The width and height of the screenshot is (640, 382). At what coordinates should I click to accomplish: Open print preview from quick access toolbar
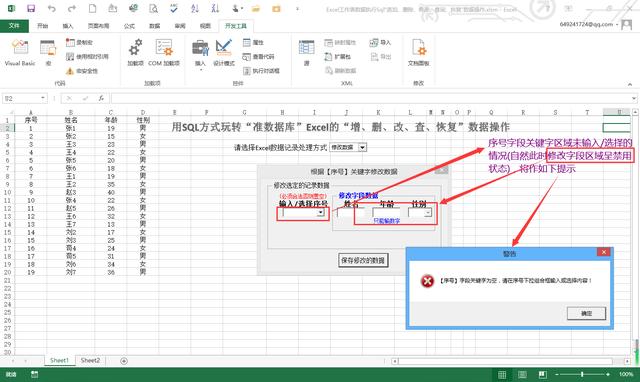click(153, 8)
